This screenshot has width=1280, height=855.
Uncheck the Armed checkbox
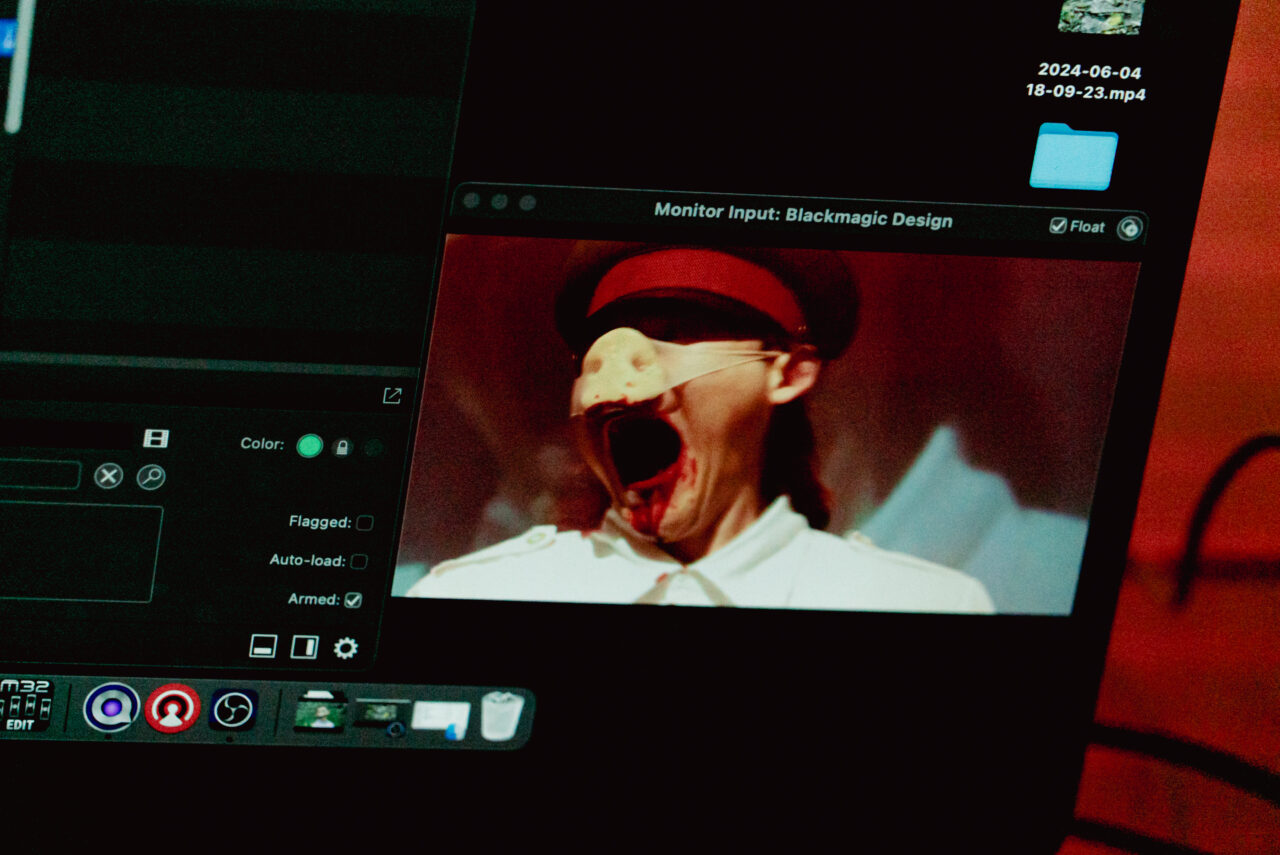pyautogui.click(x=353, y=600)
